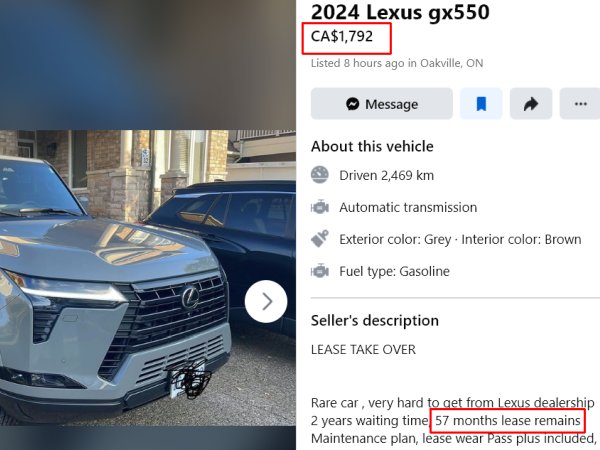
Task: Open the grey Lexus photo
Action: 148,278
